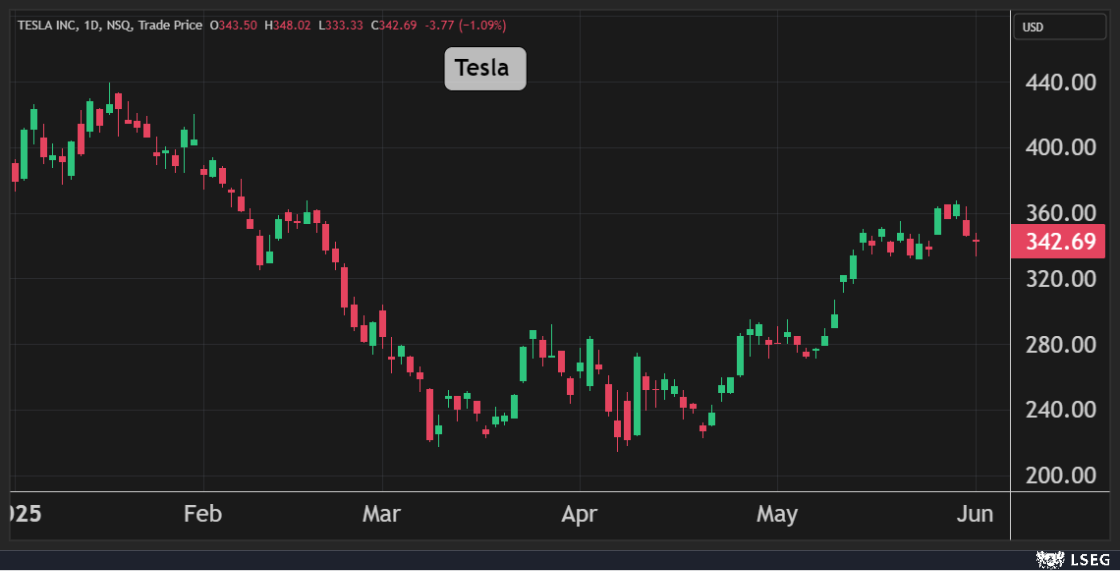Open the USD currency selector
1120x571 pixels.
(1059, 27)
